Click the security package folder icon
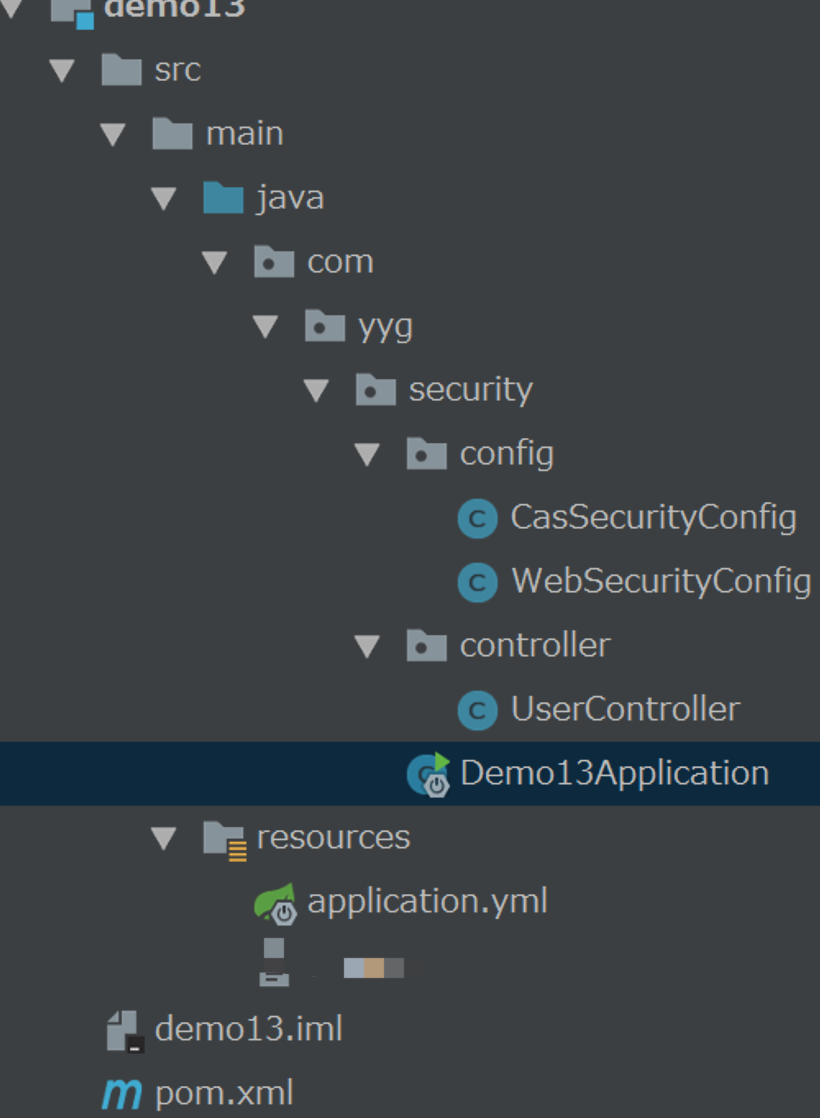Viewport: 820px width, 1118px height. [375, 390]
